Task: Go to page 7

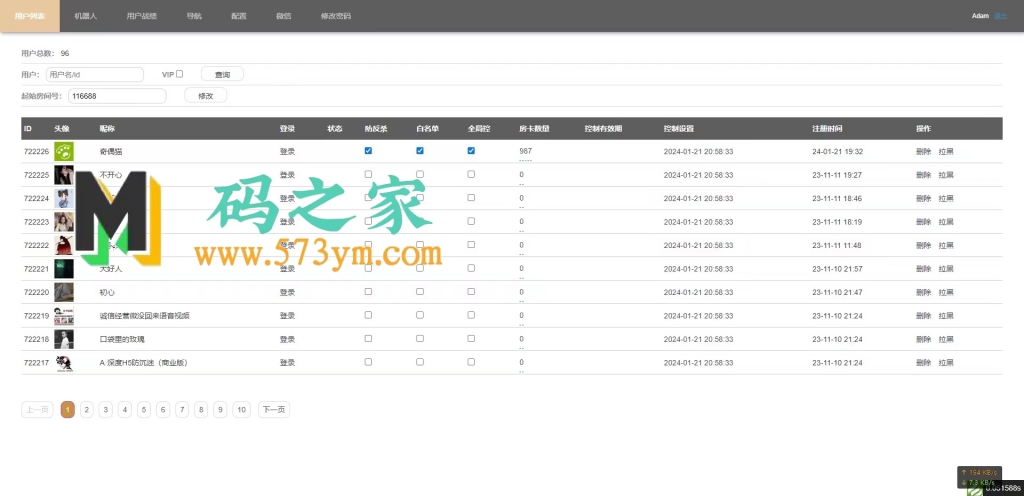Action: (182, 410)
